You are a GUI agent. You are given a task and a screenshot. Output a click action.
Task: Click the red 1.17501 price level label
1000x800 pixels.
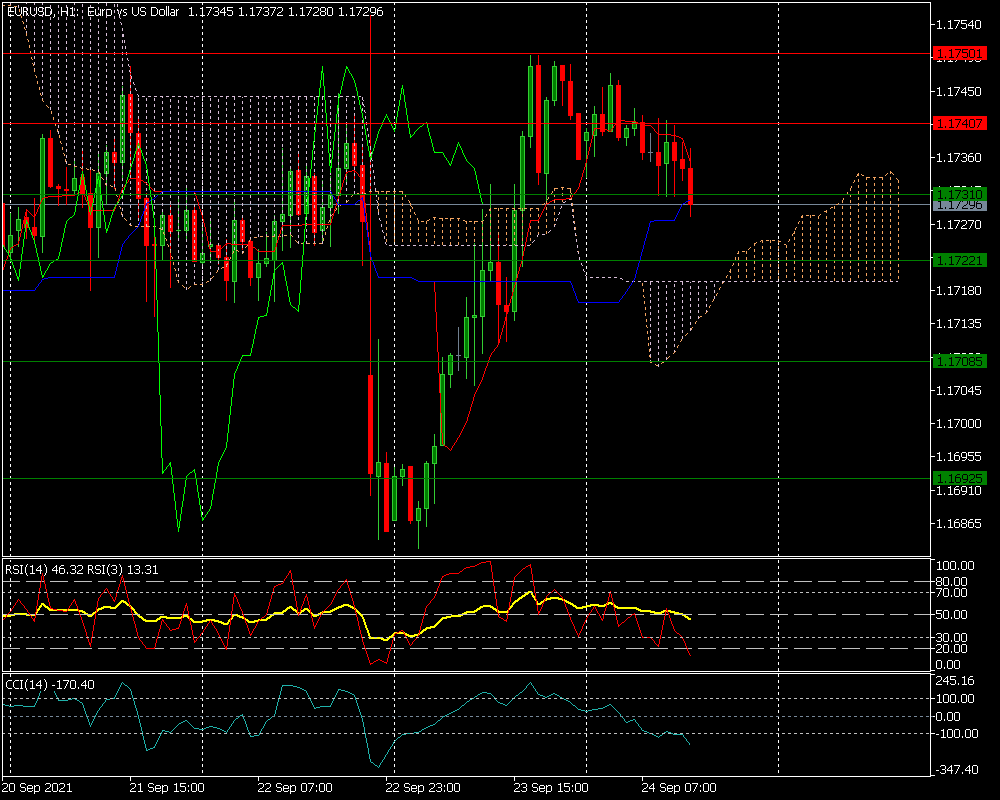[959, 53]
